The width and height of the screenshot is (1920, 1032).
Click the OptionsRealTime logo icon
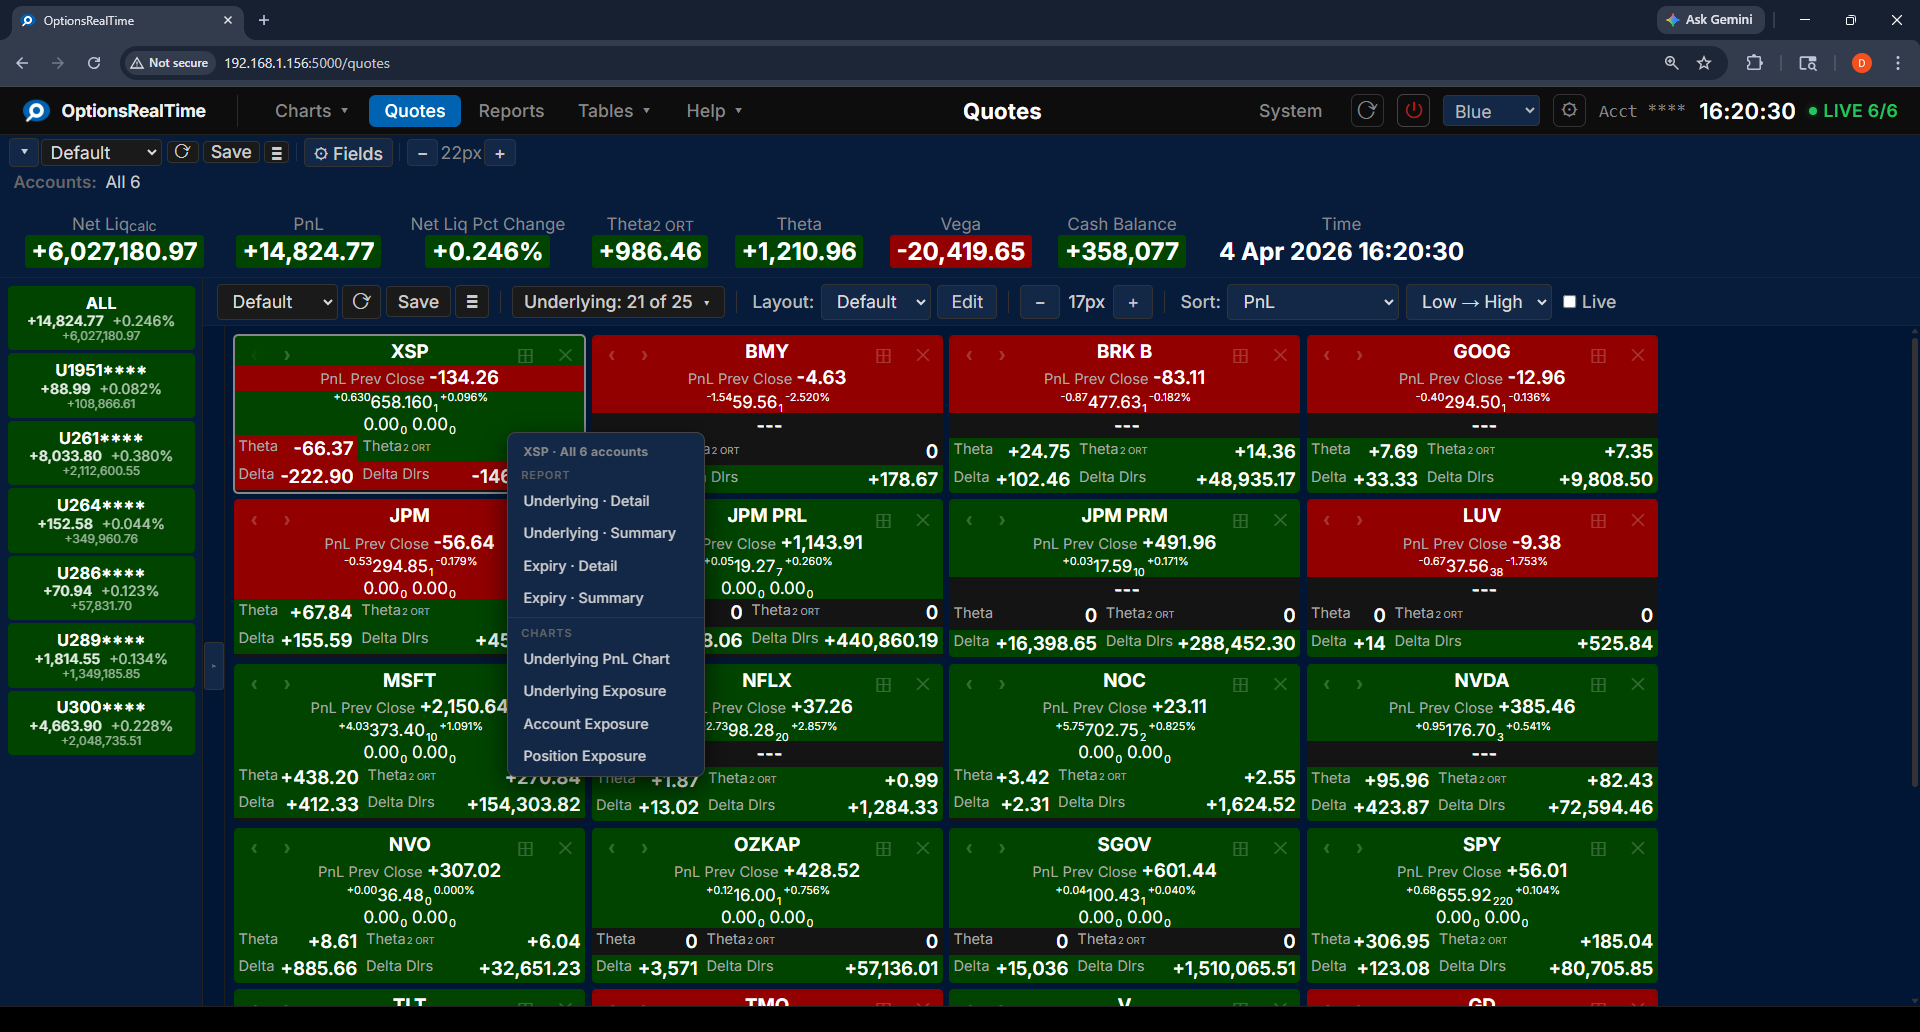tap(36, 111)
